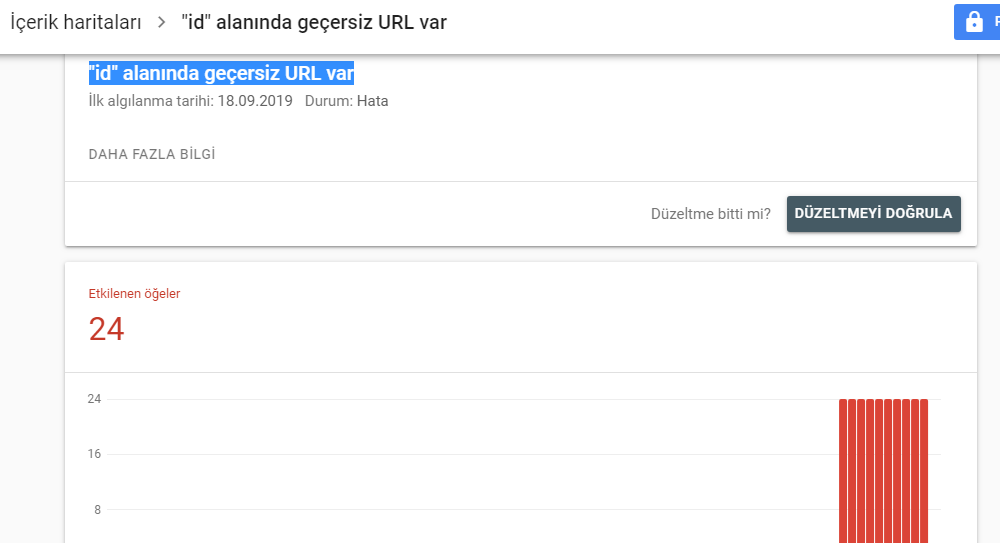Click the Düzeltme bitti mi? text

pyautogui.click(x=710, y=214)
